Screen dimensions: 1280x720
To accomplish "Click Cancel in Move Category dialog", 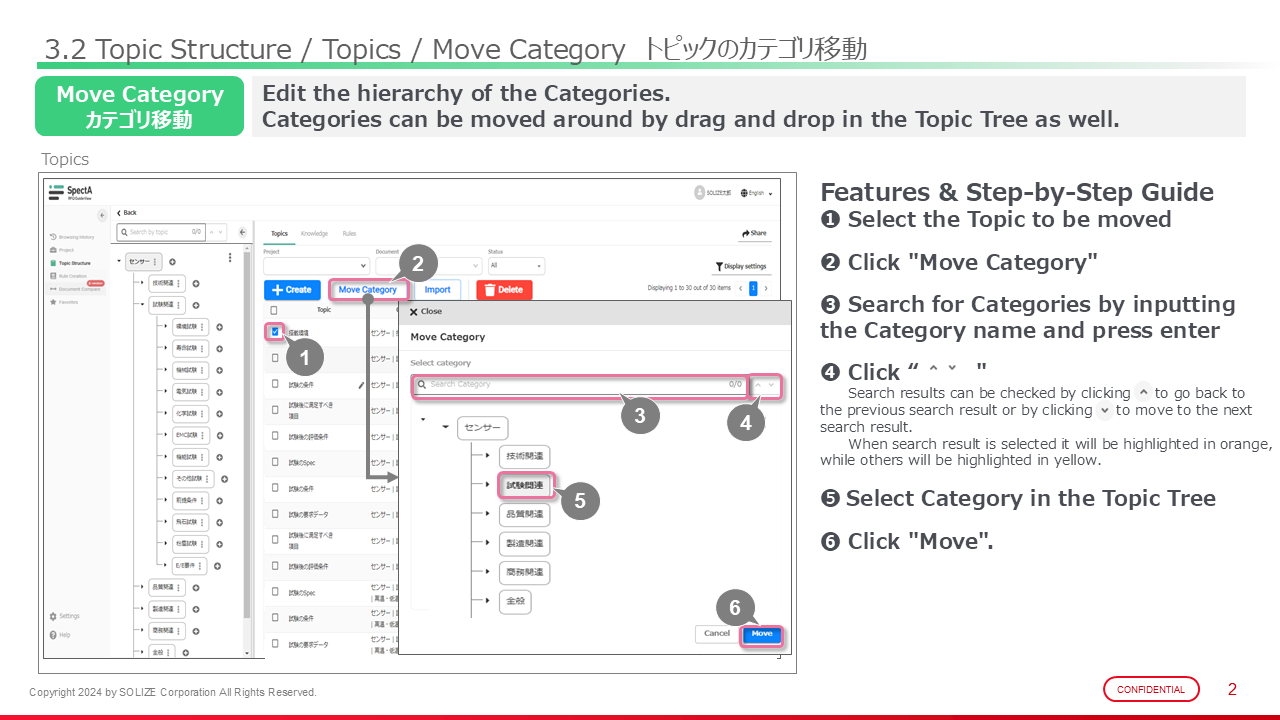I will pyautogui.click(x=717, y=634).
